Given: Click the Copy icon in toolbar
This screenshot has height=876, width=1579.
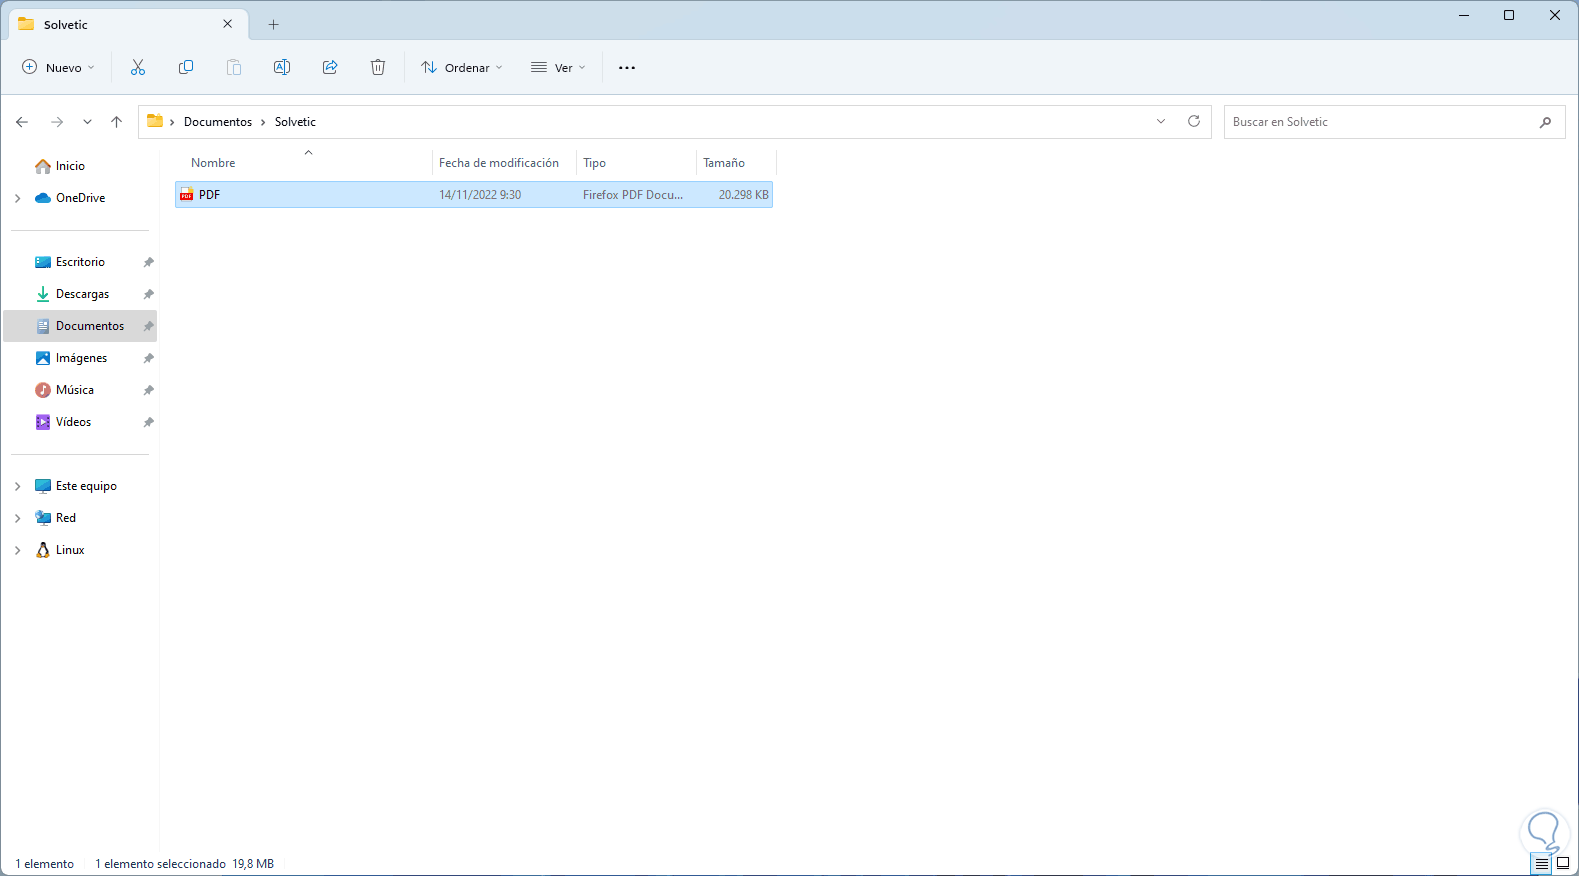Looking at the screenshot, I should (186, 67).
